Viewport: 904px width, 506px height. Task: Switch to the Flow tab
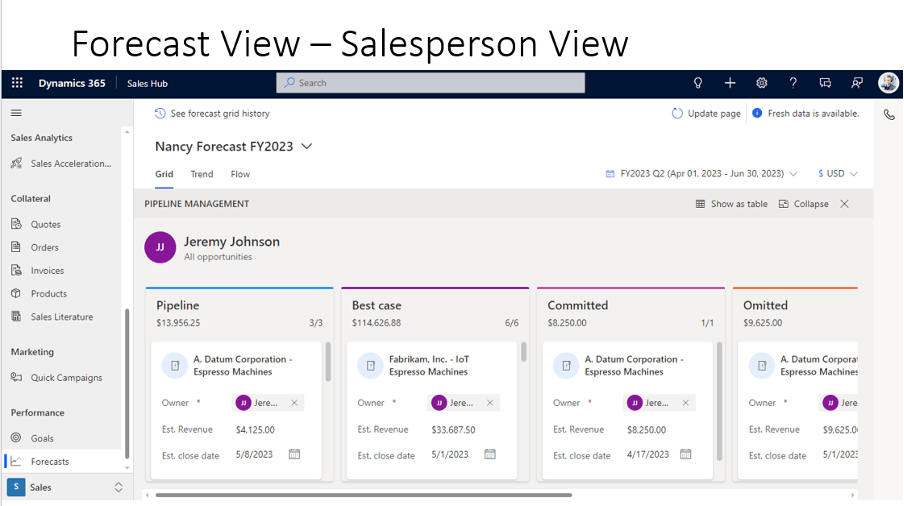(x=240, y=174)
